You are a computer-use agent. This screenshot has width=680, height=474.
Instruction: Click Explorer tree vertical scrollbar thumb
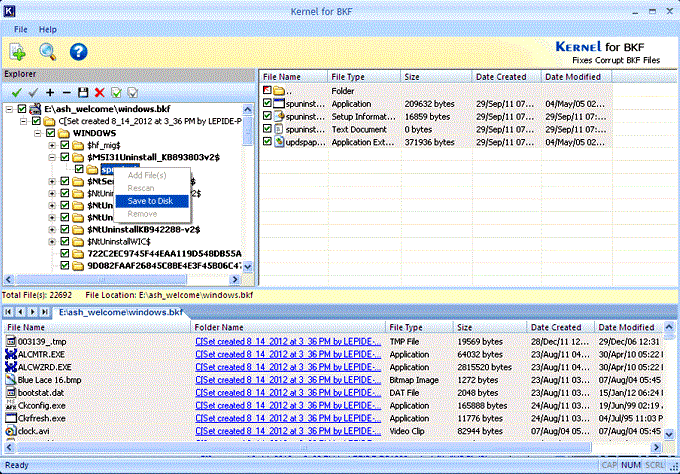[x=248, y=131]
